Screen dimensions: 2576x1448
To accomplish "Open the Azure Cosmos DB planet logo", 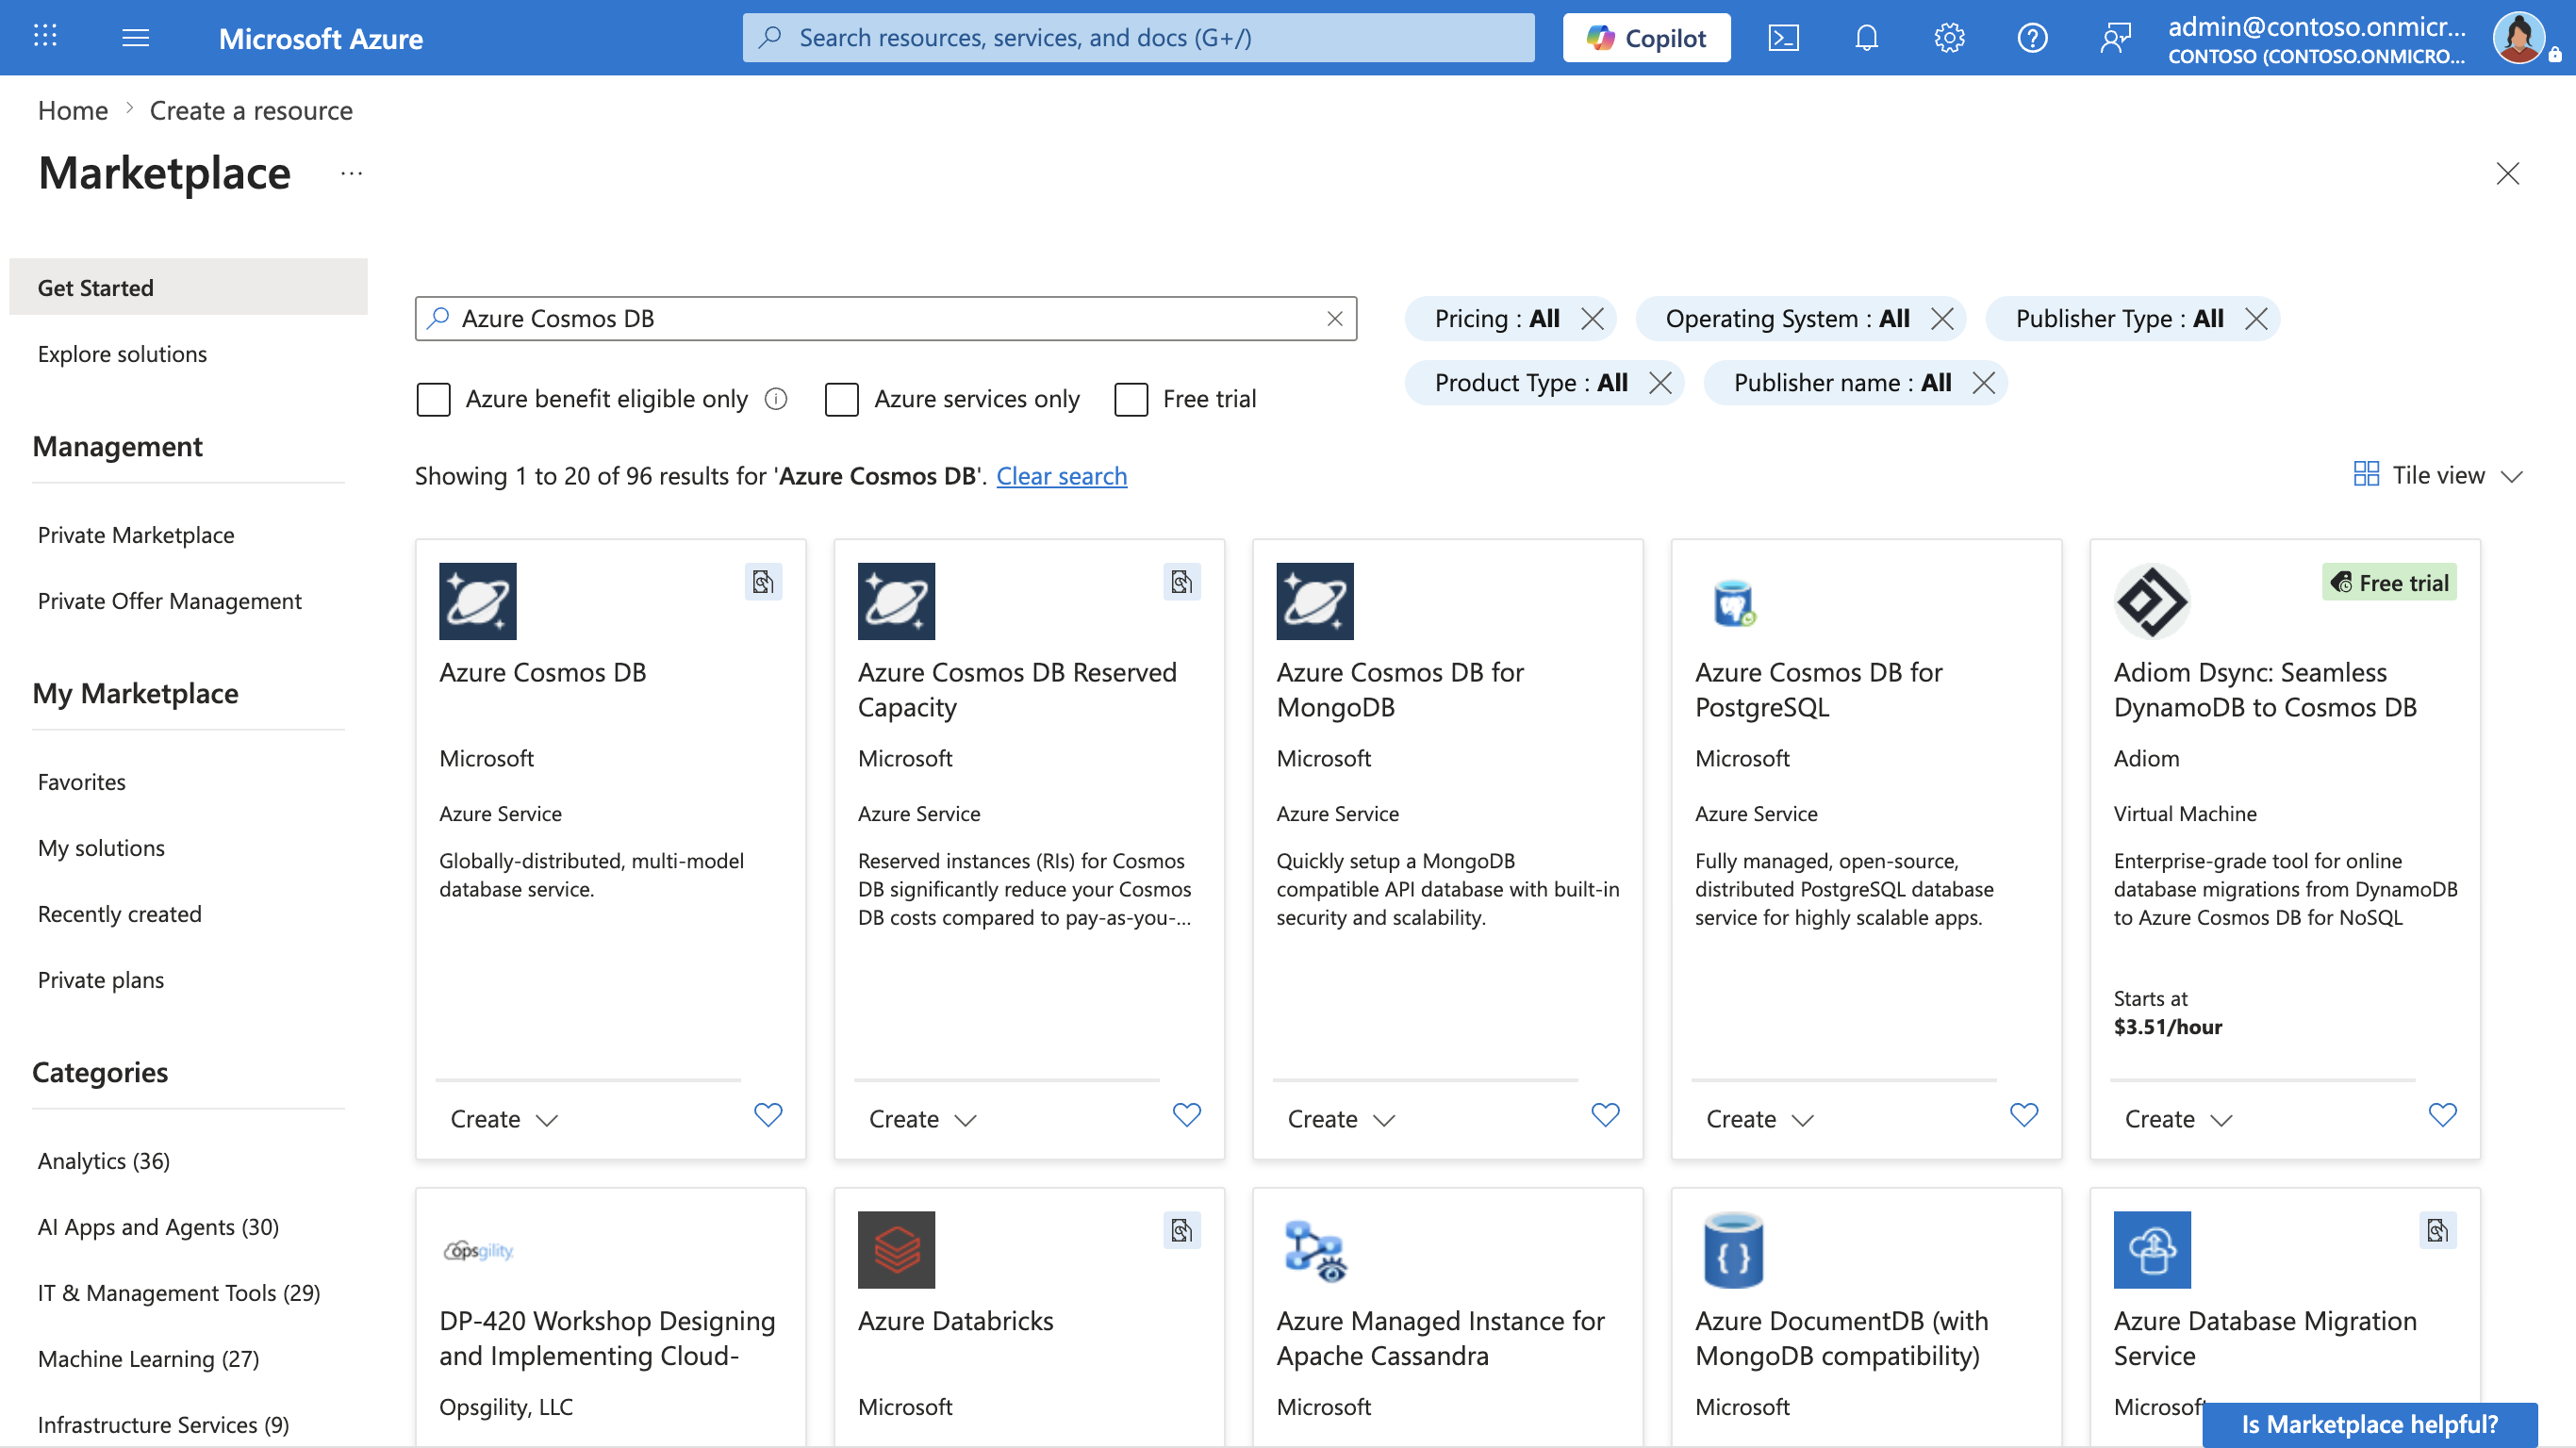I will pyautogui.click(x=478, y=601).
